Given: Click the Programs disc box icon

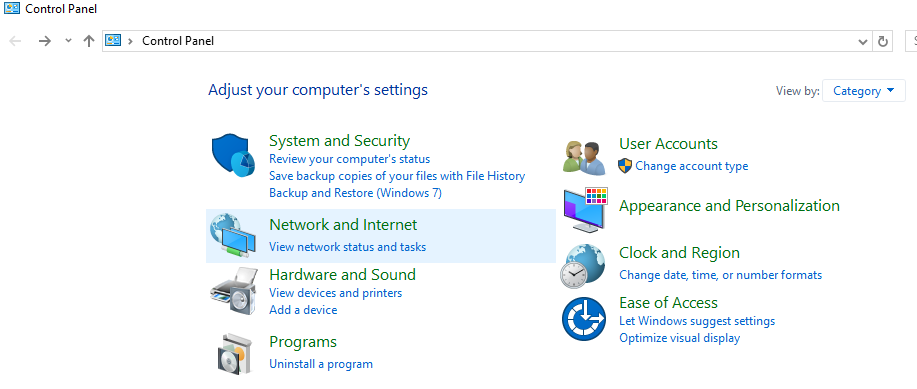Looking at the screenshot, I should pyautogui.click(x=236, y=354).
